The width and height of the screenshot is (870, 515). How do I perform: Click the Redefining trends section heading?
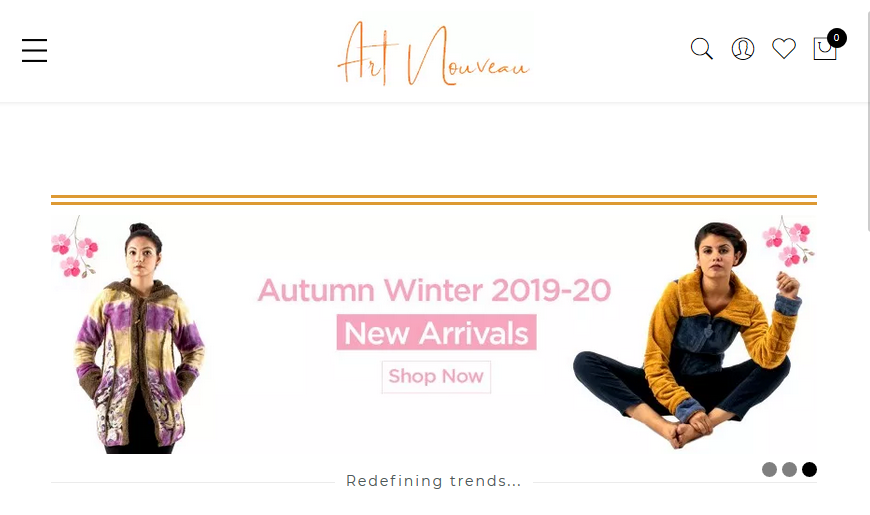(x=433, y=481)
